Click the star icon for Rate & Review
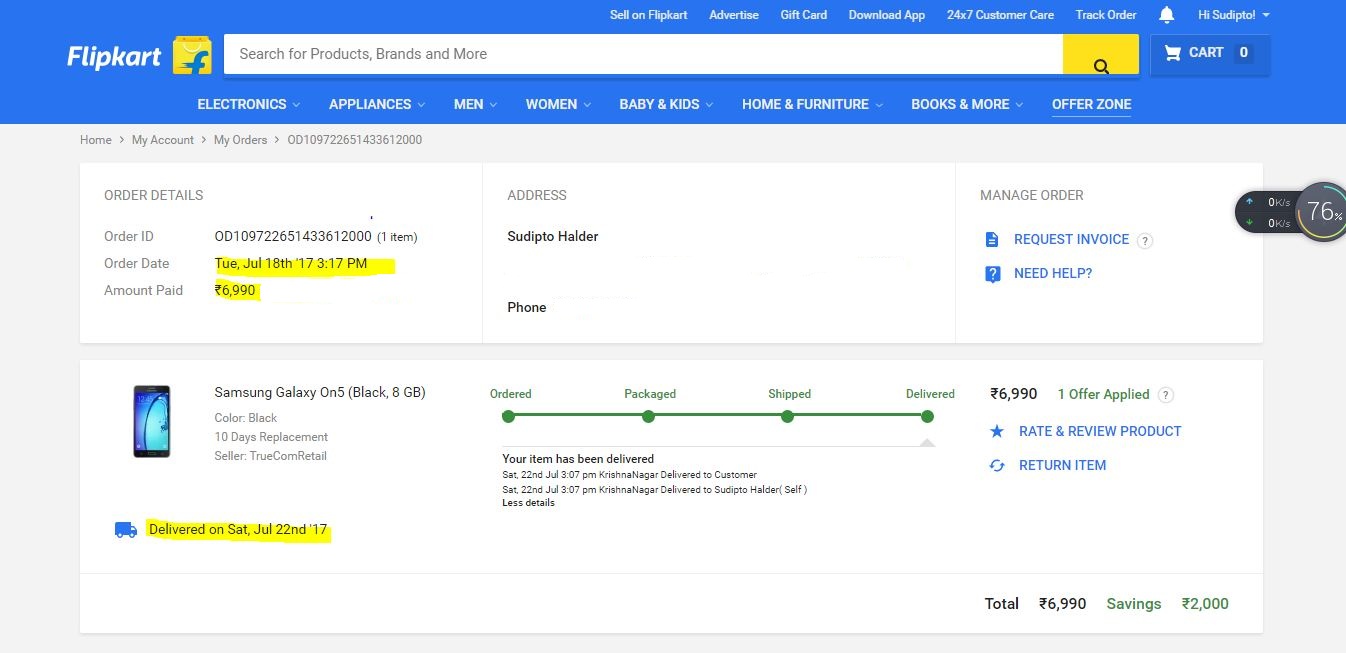Screen dimensions: 1346x653 (x=996, y=431)
